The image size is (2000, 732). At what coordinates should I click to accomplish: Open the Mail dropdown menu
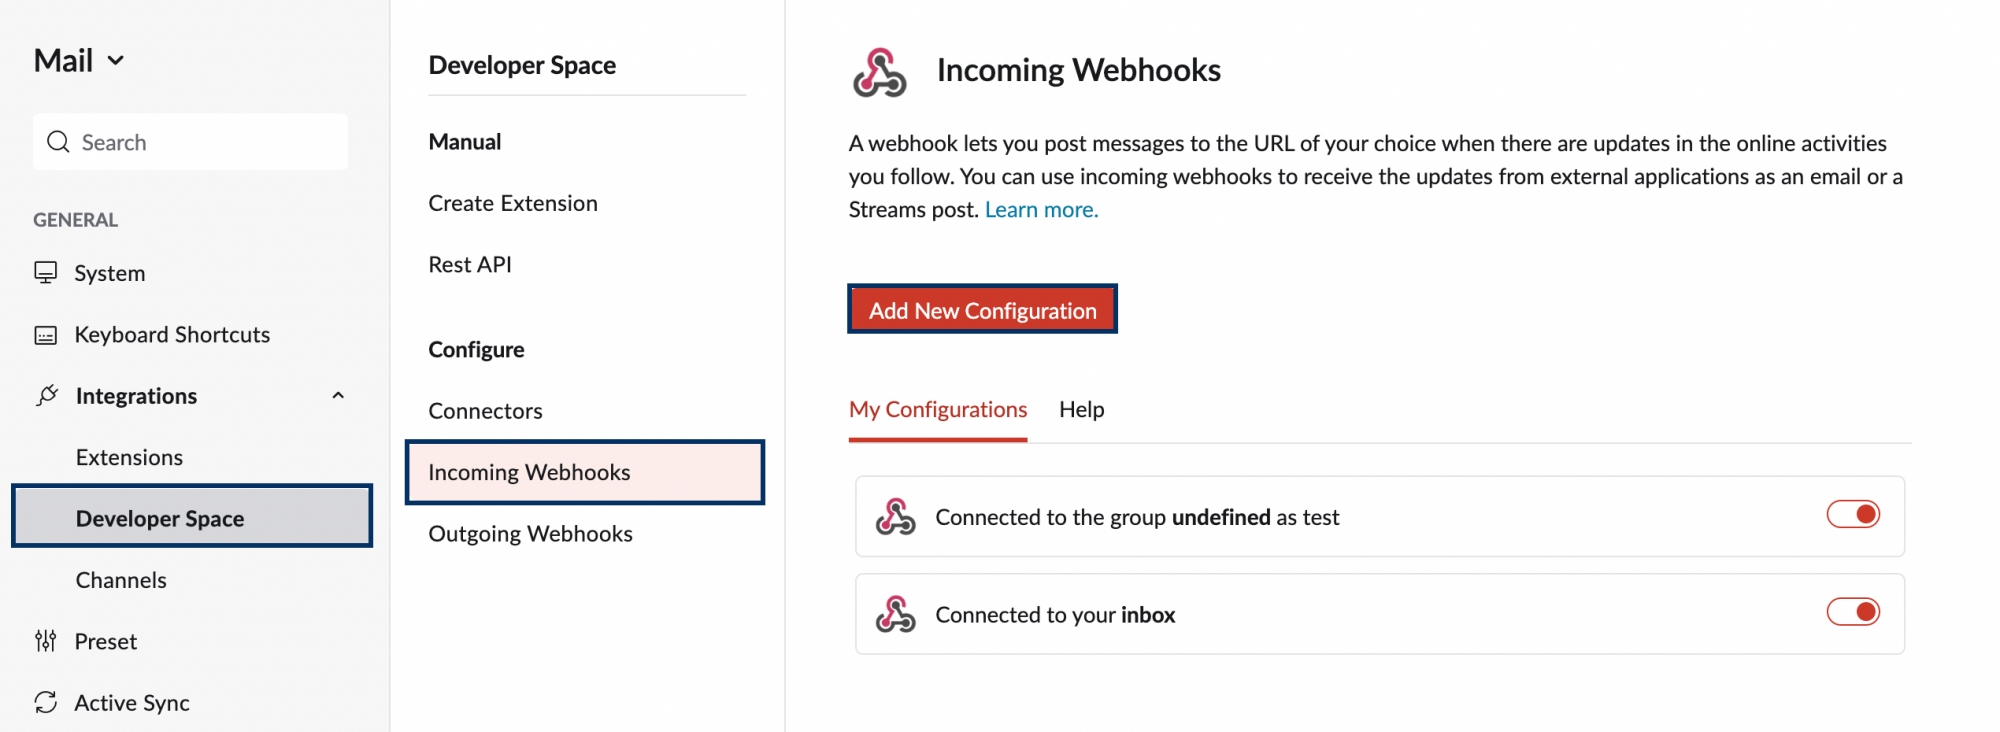pos(79,61)
